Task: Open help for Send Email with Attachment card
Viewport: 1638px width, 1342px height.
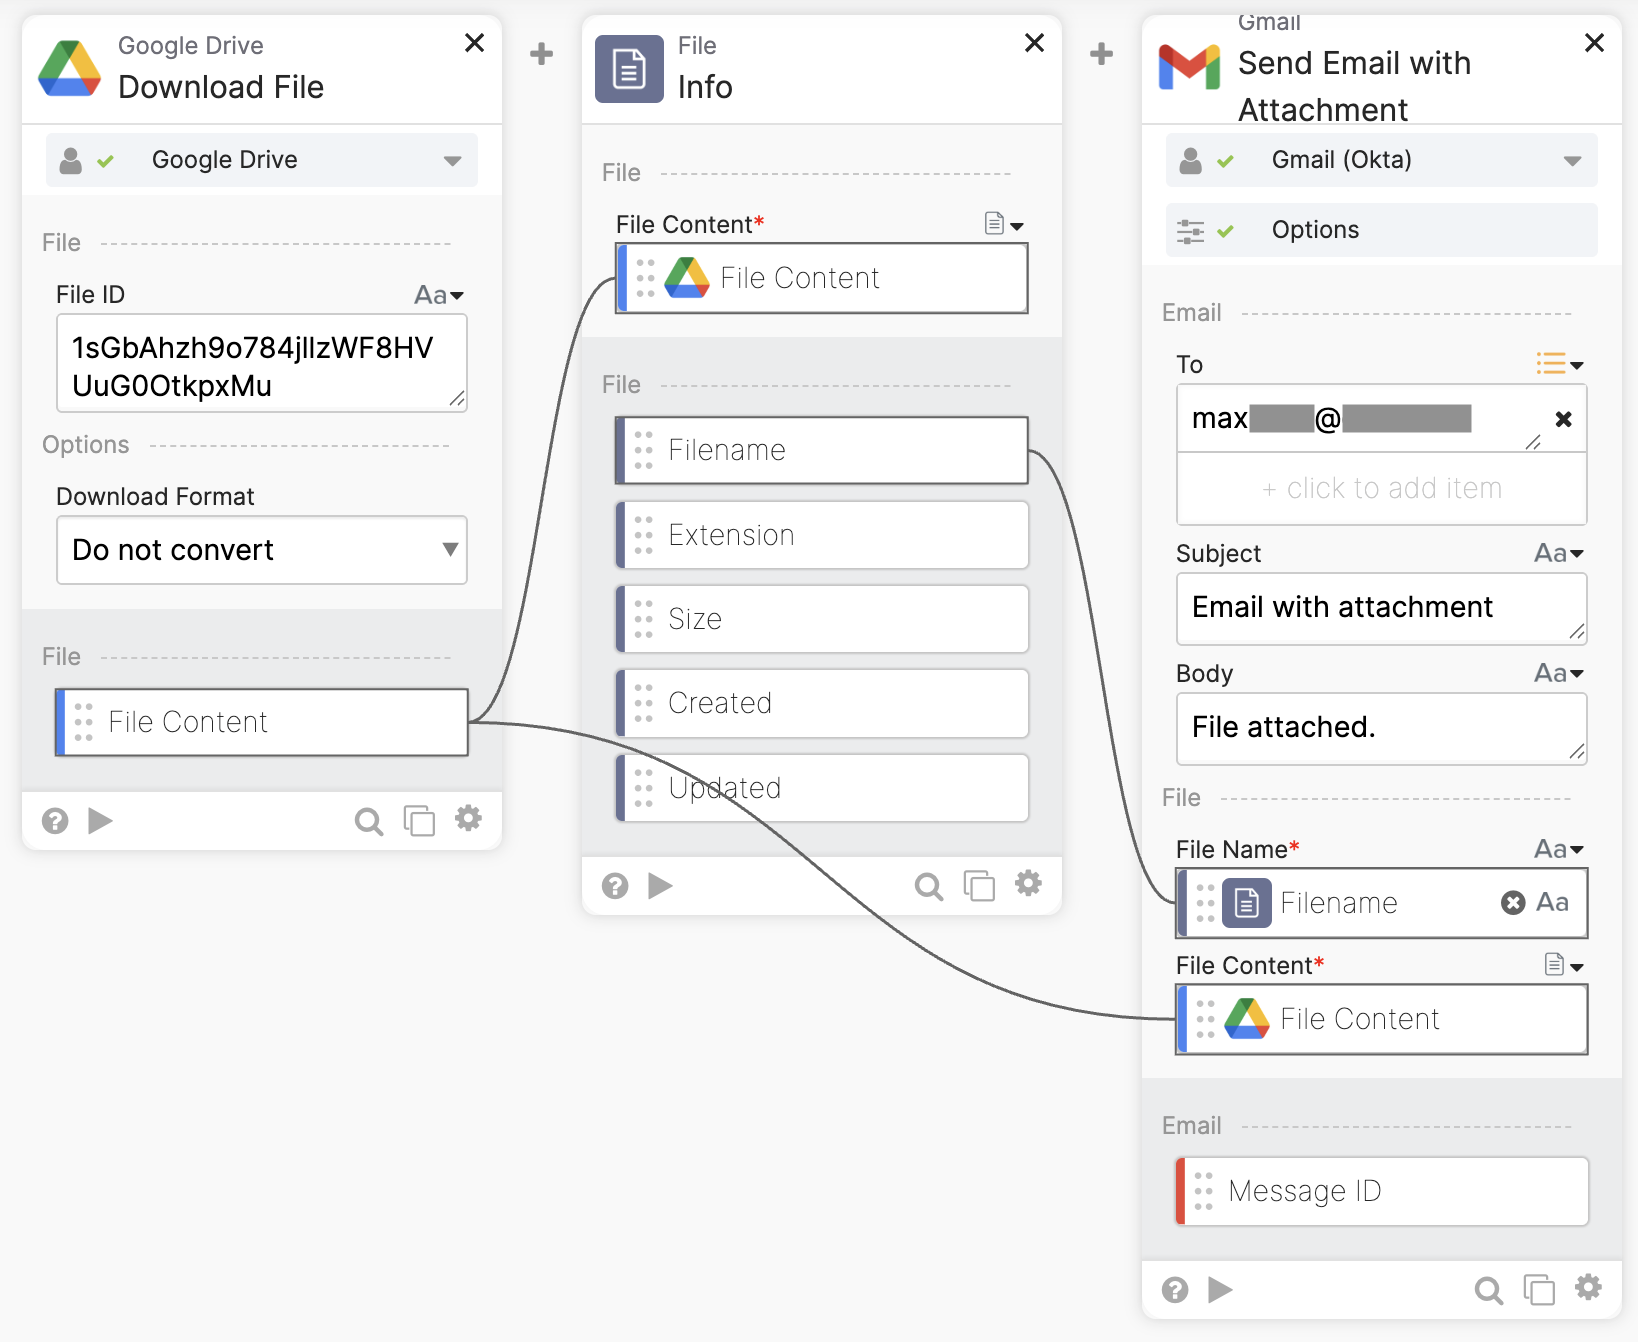Action: (x=1175, y=1289)
